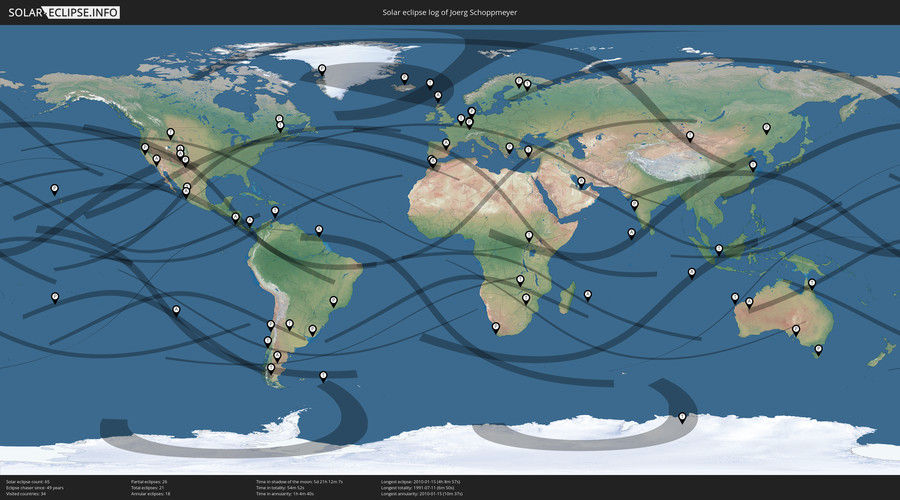Select the marker in Spain

point(446,144)
